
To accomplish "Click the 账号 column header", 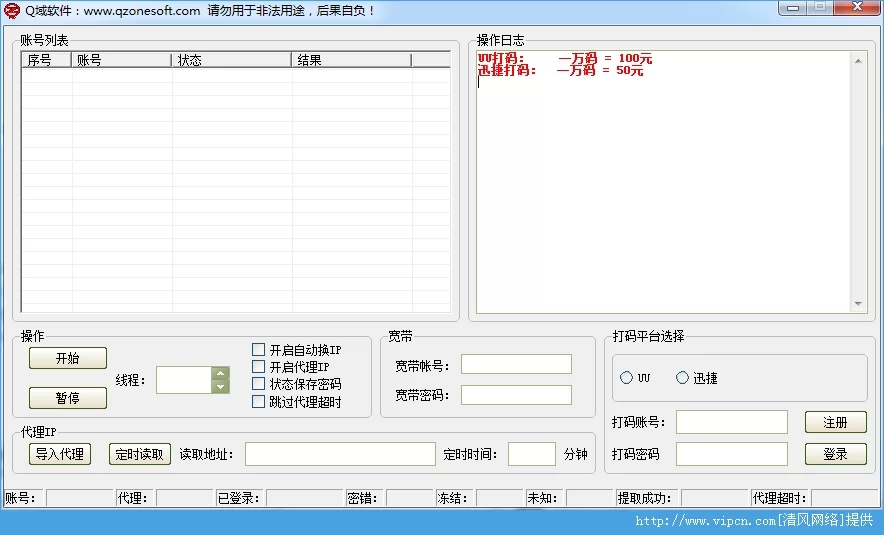I will [x=121, y=60].
